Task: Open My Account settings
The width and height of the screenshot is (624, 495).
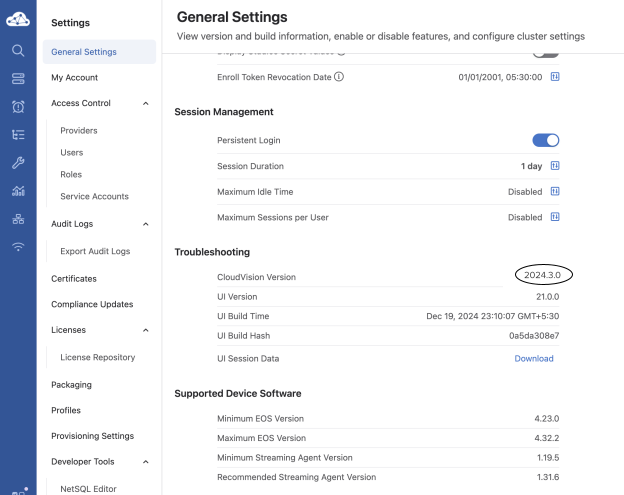Action: 74,78
